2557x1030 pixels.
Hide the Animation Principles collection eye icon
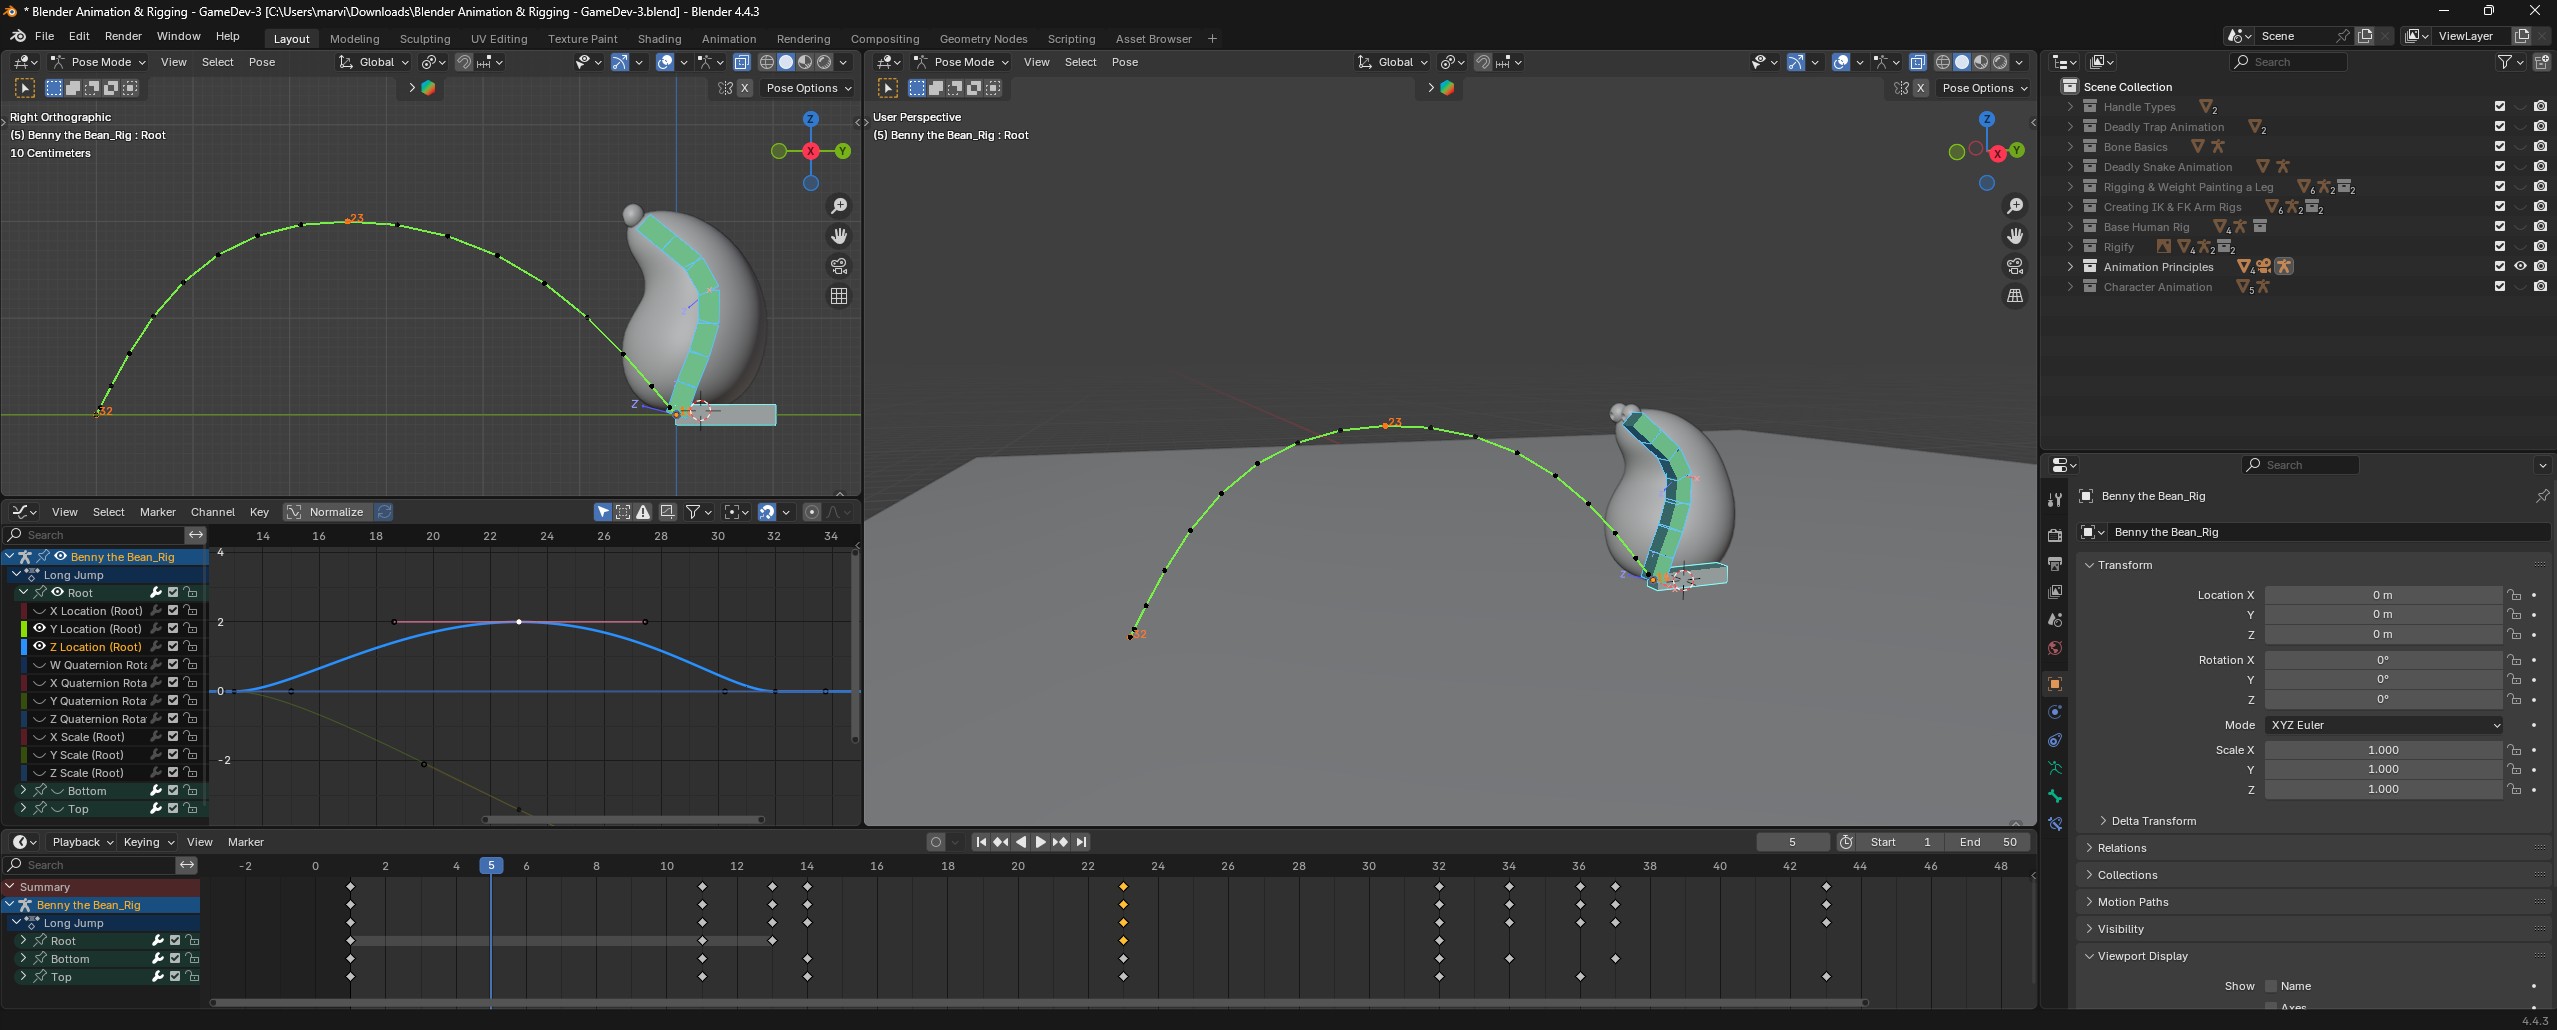(2520, 266)
